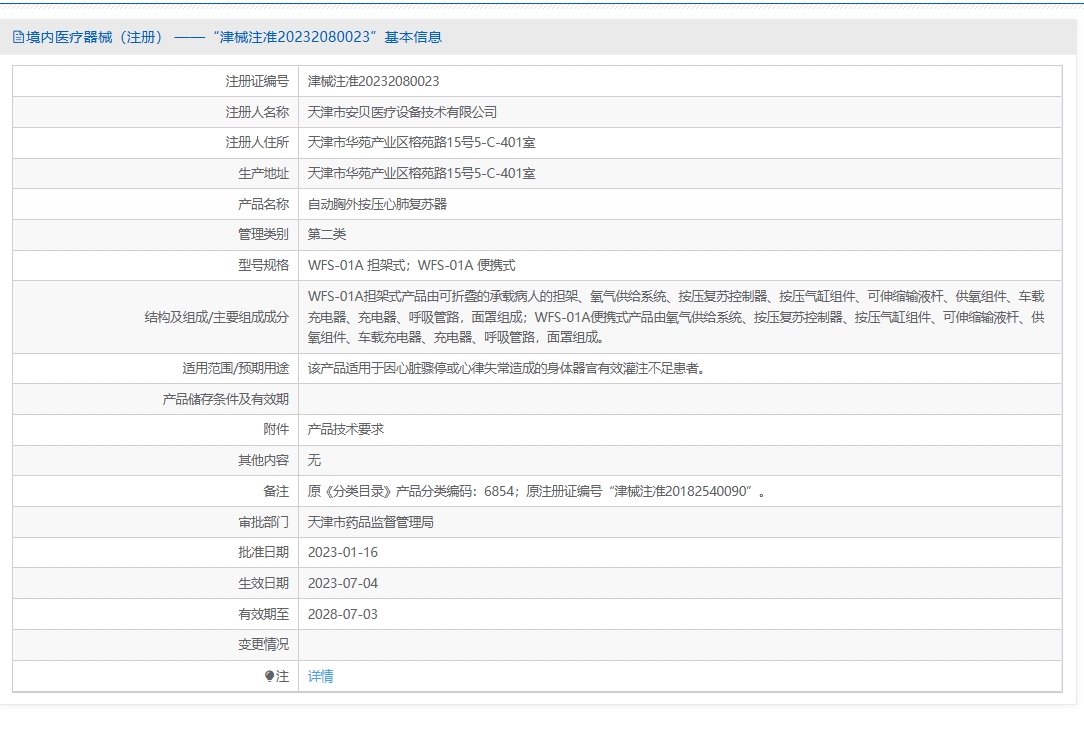Click attachment value 产品技术要求
This screenshot has width=1084, height=731.
346,429
